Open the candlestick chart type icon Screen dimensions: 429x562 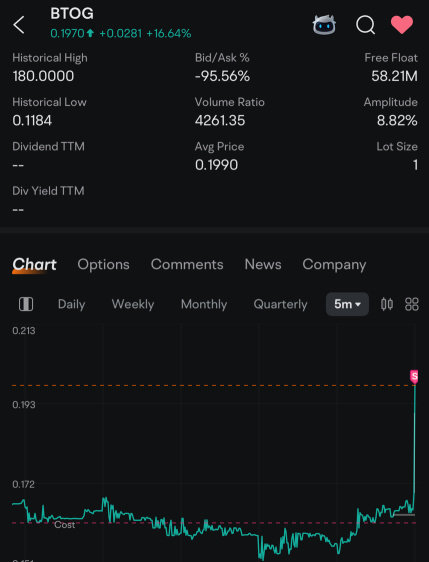387,304
